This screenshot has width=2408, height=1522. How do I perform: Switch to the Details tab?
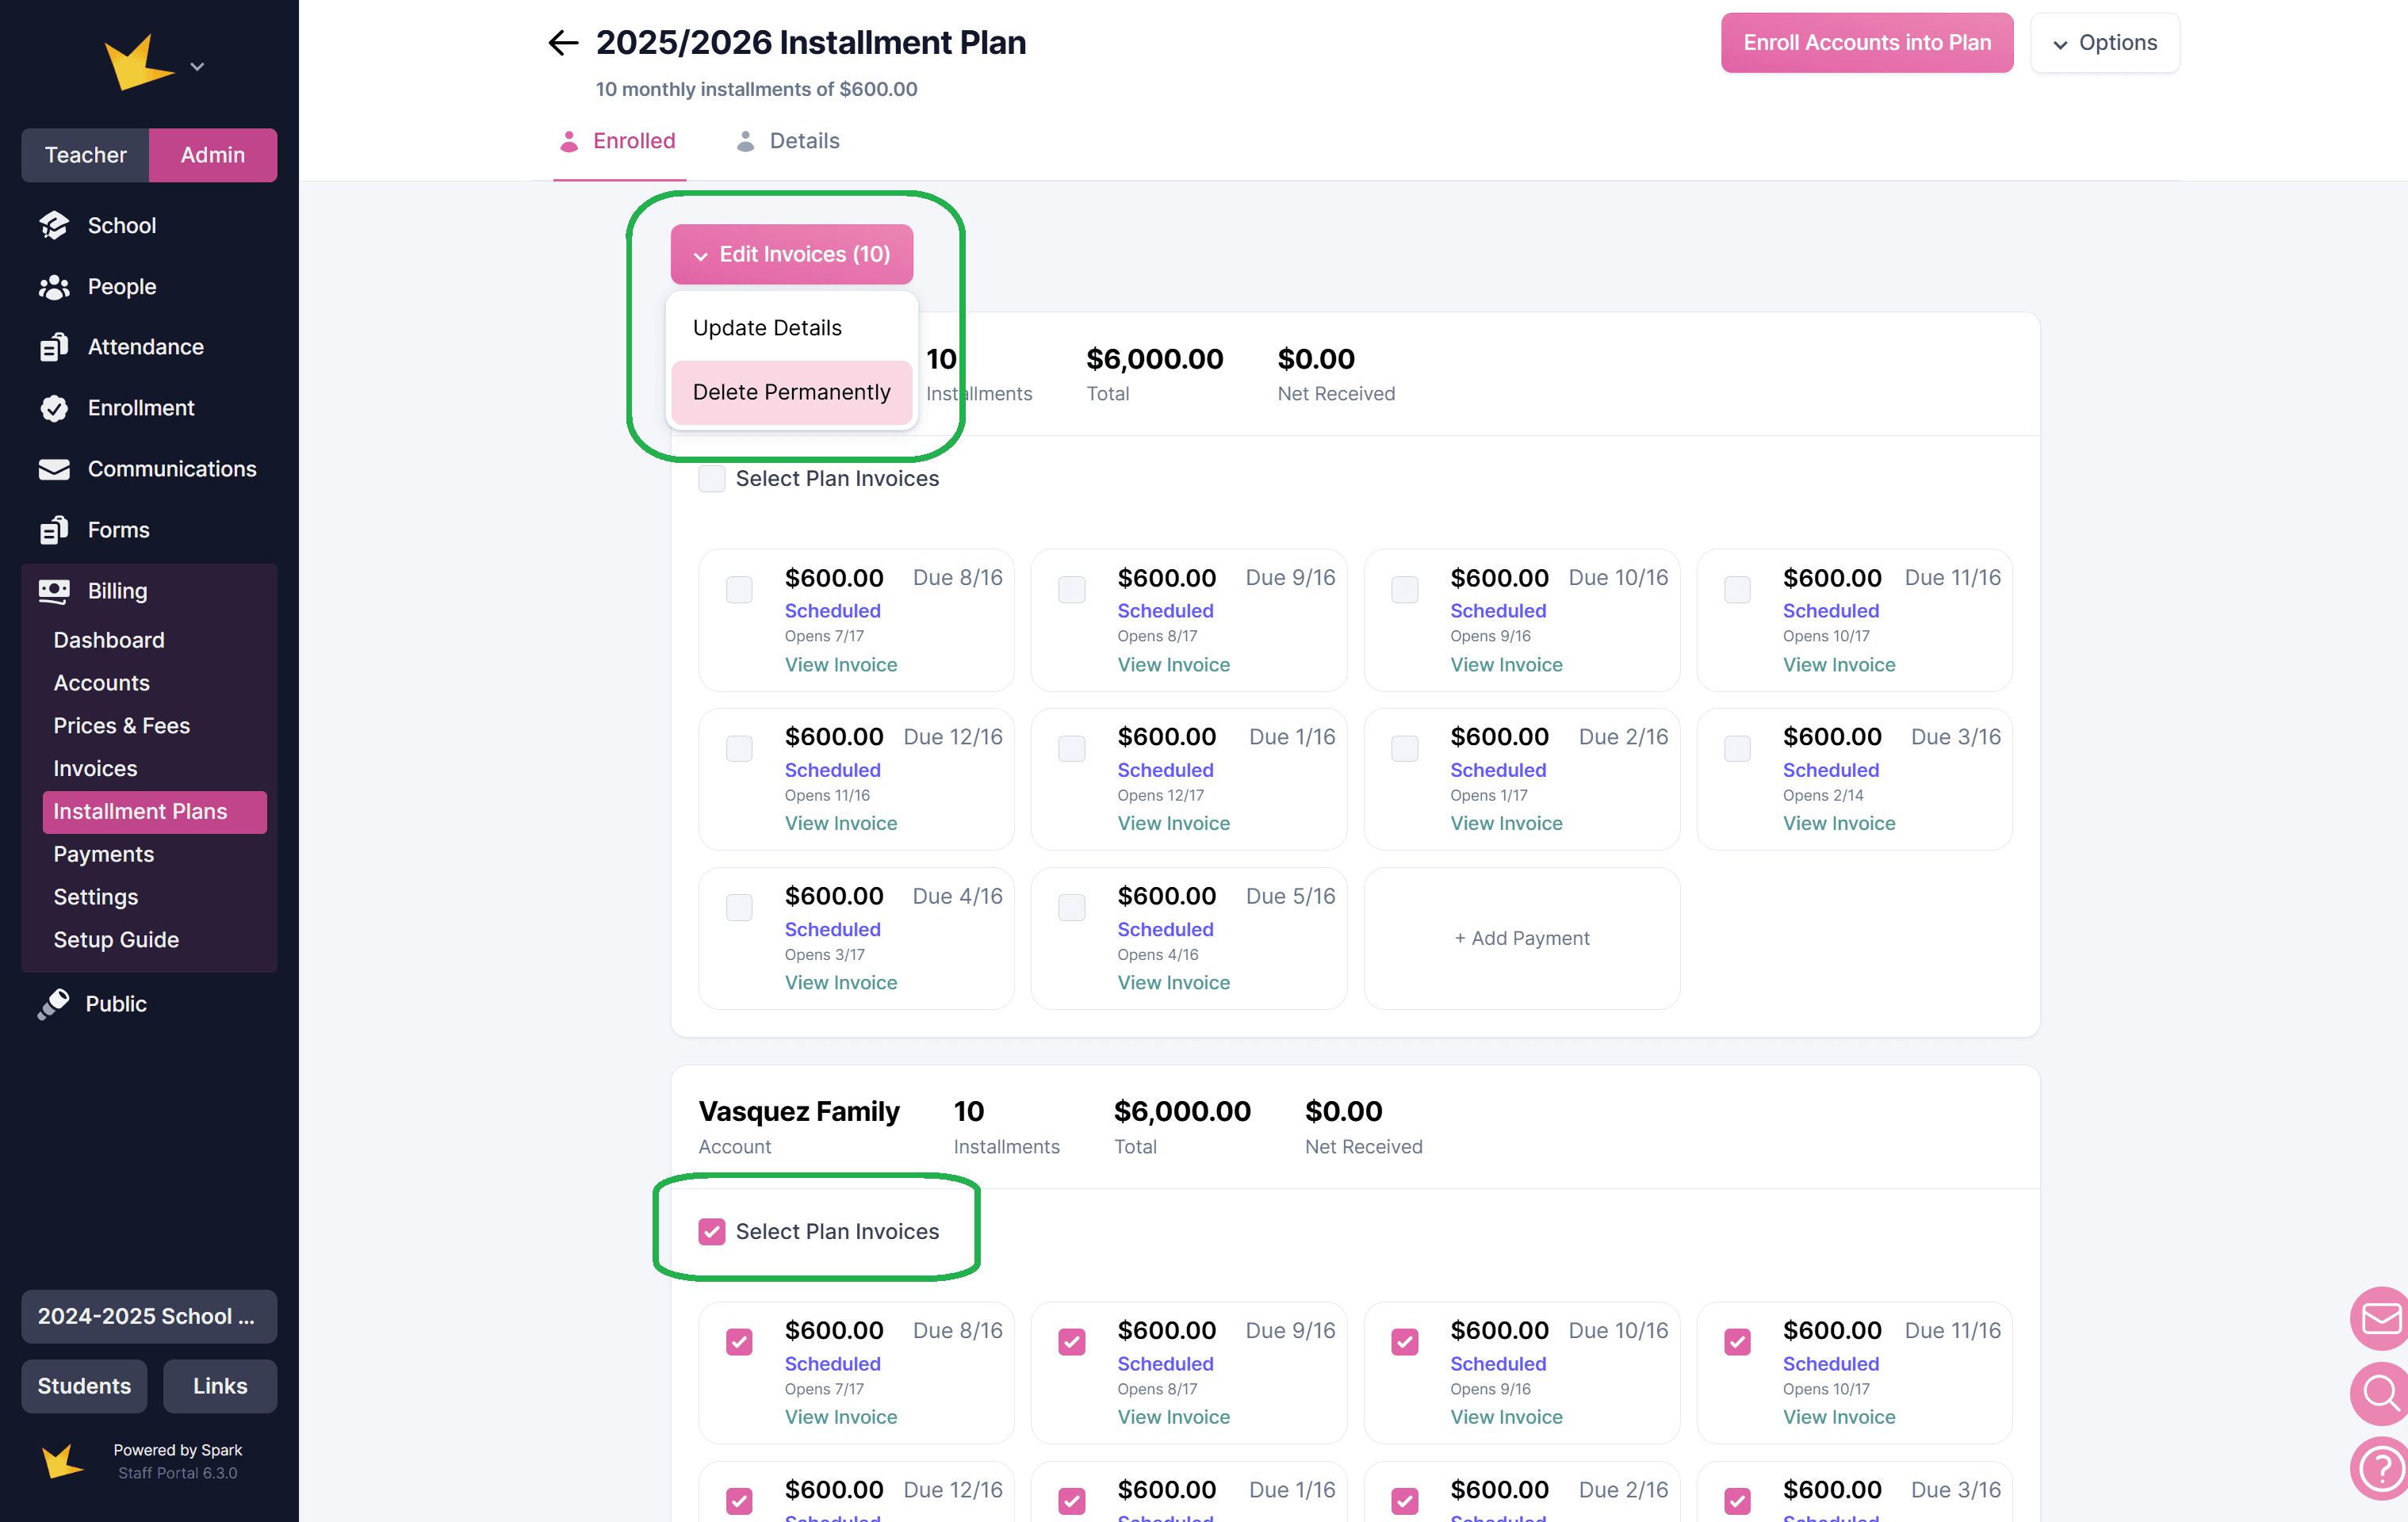(788, 141)
